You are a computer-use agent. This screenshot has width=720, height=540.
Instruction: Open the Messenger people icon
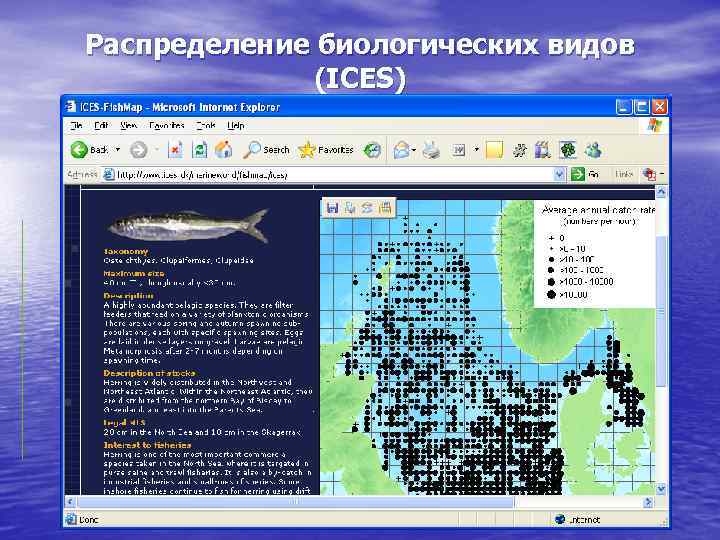click(x=593, y=150)
